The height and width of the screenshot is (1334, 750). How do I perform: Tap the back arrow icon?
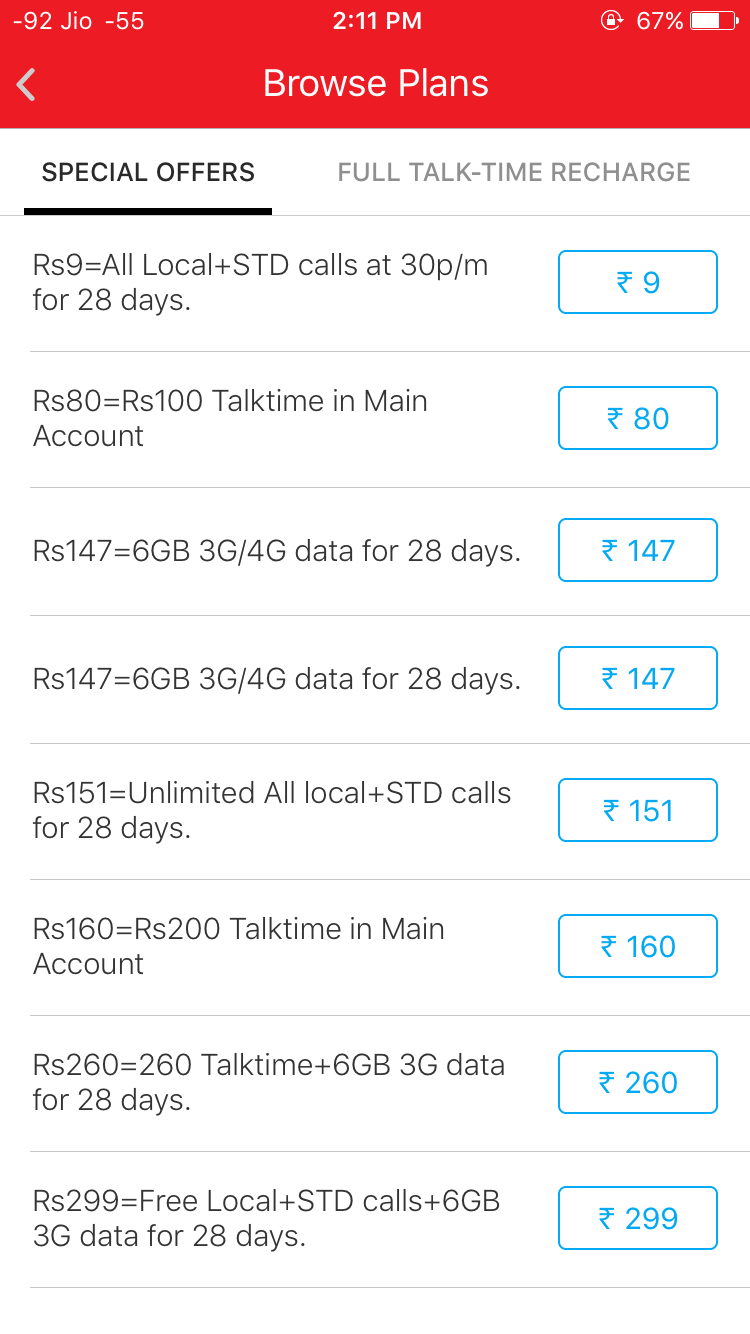[x=27, y=85]
